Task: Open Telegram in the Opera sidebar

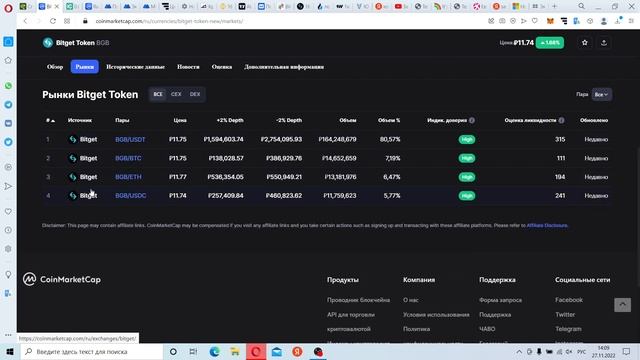Action: tap(8, 104)
